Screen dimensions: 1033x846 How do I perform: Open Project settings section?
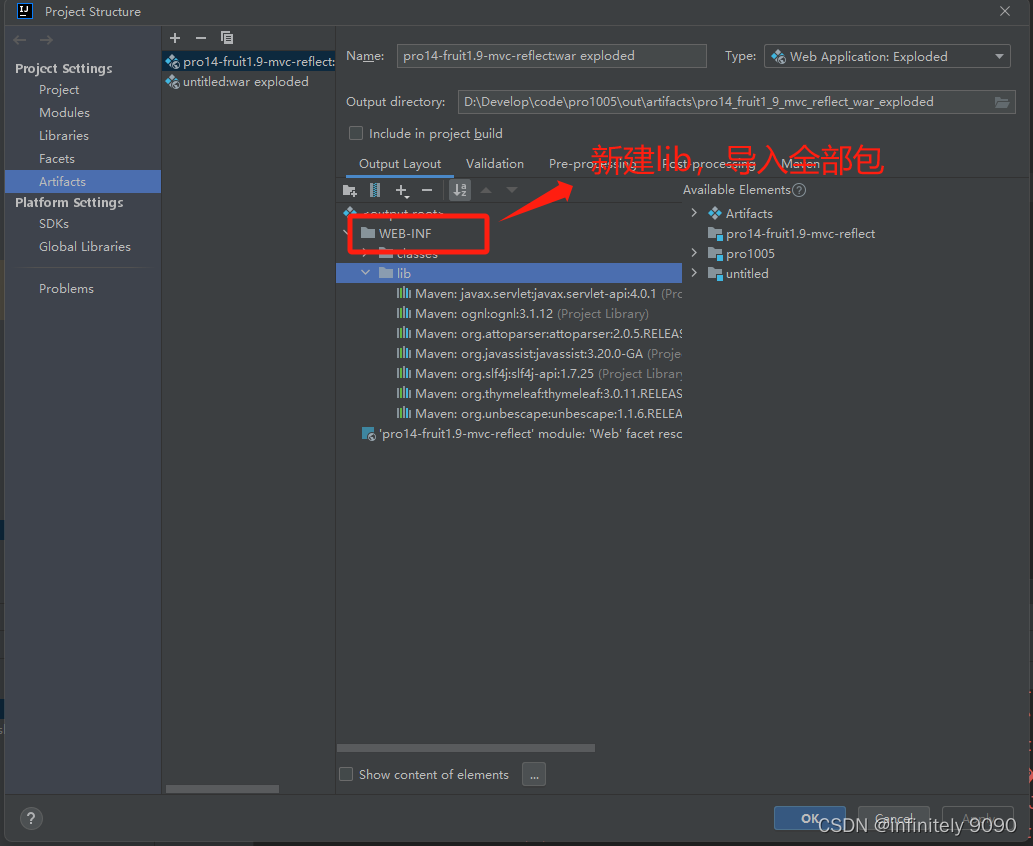tap(59, 90)
